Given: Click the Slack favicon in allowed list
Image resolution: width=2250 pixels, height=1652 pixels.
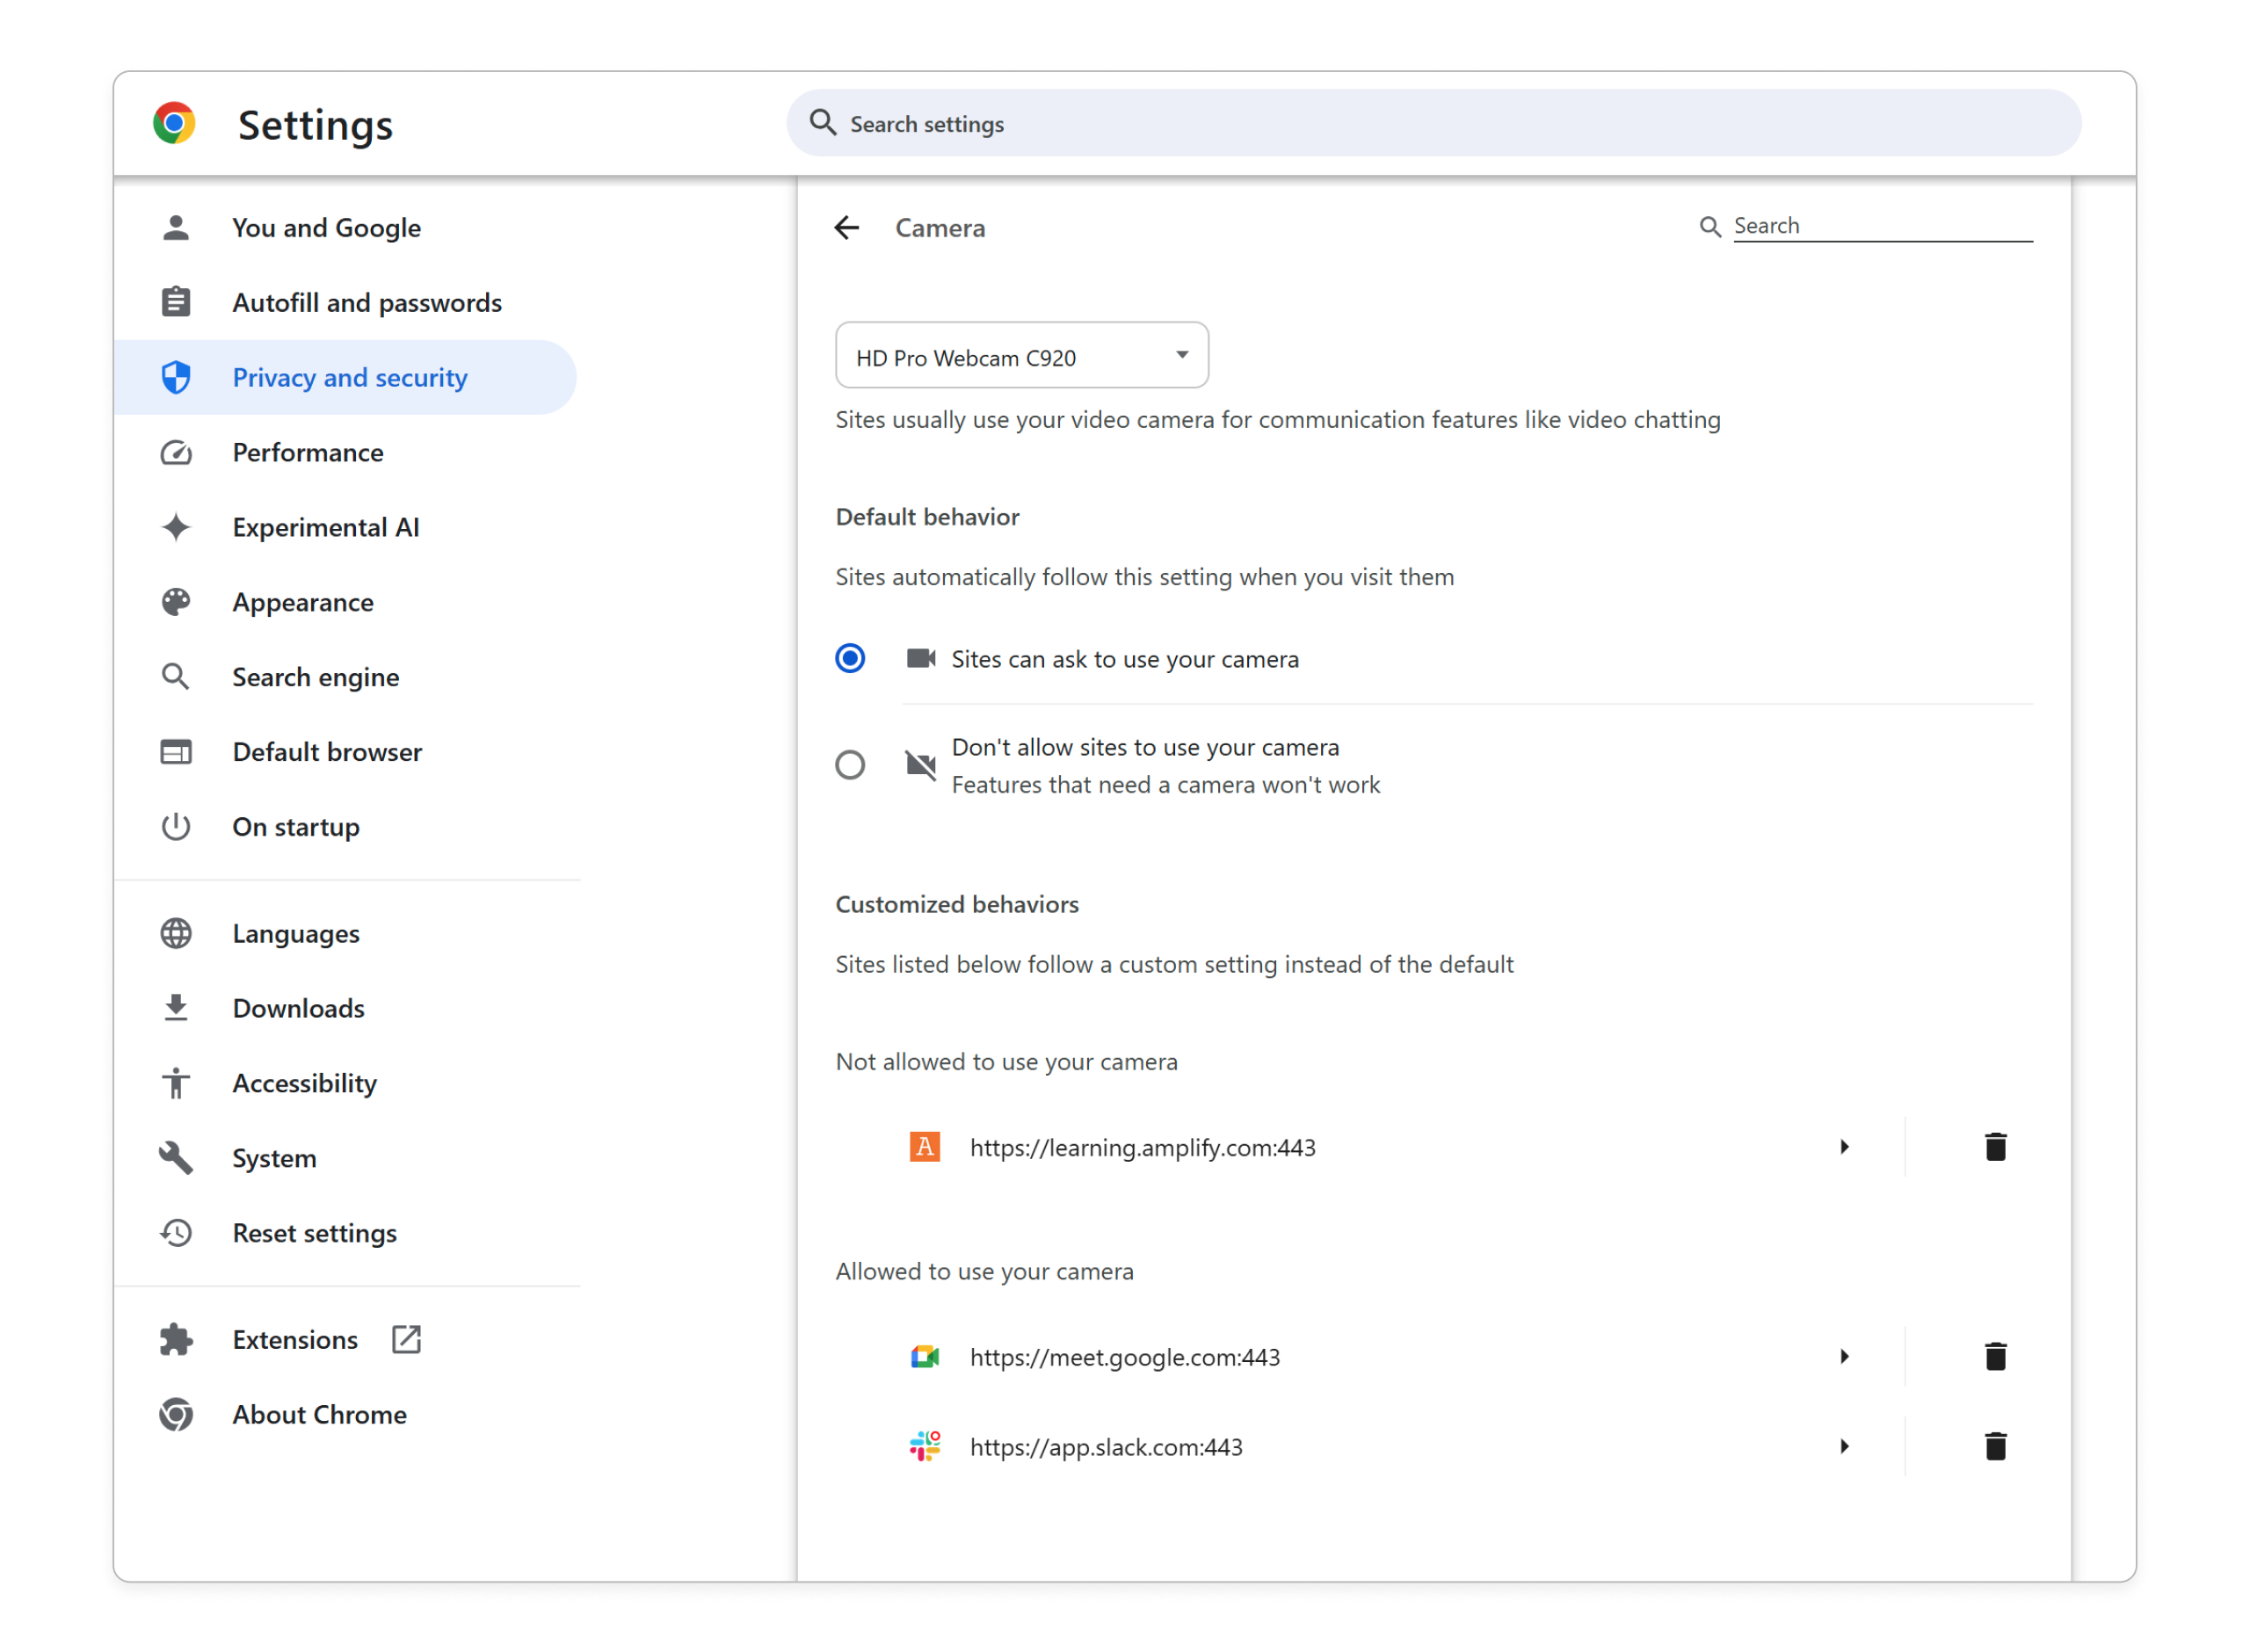Looking at the screenshot, I should (x=924, y=1447).
